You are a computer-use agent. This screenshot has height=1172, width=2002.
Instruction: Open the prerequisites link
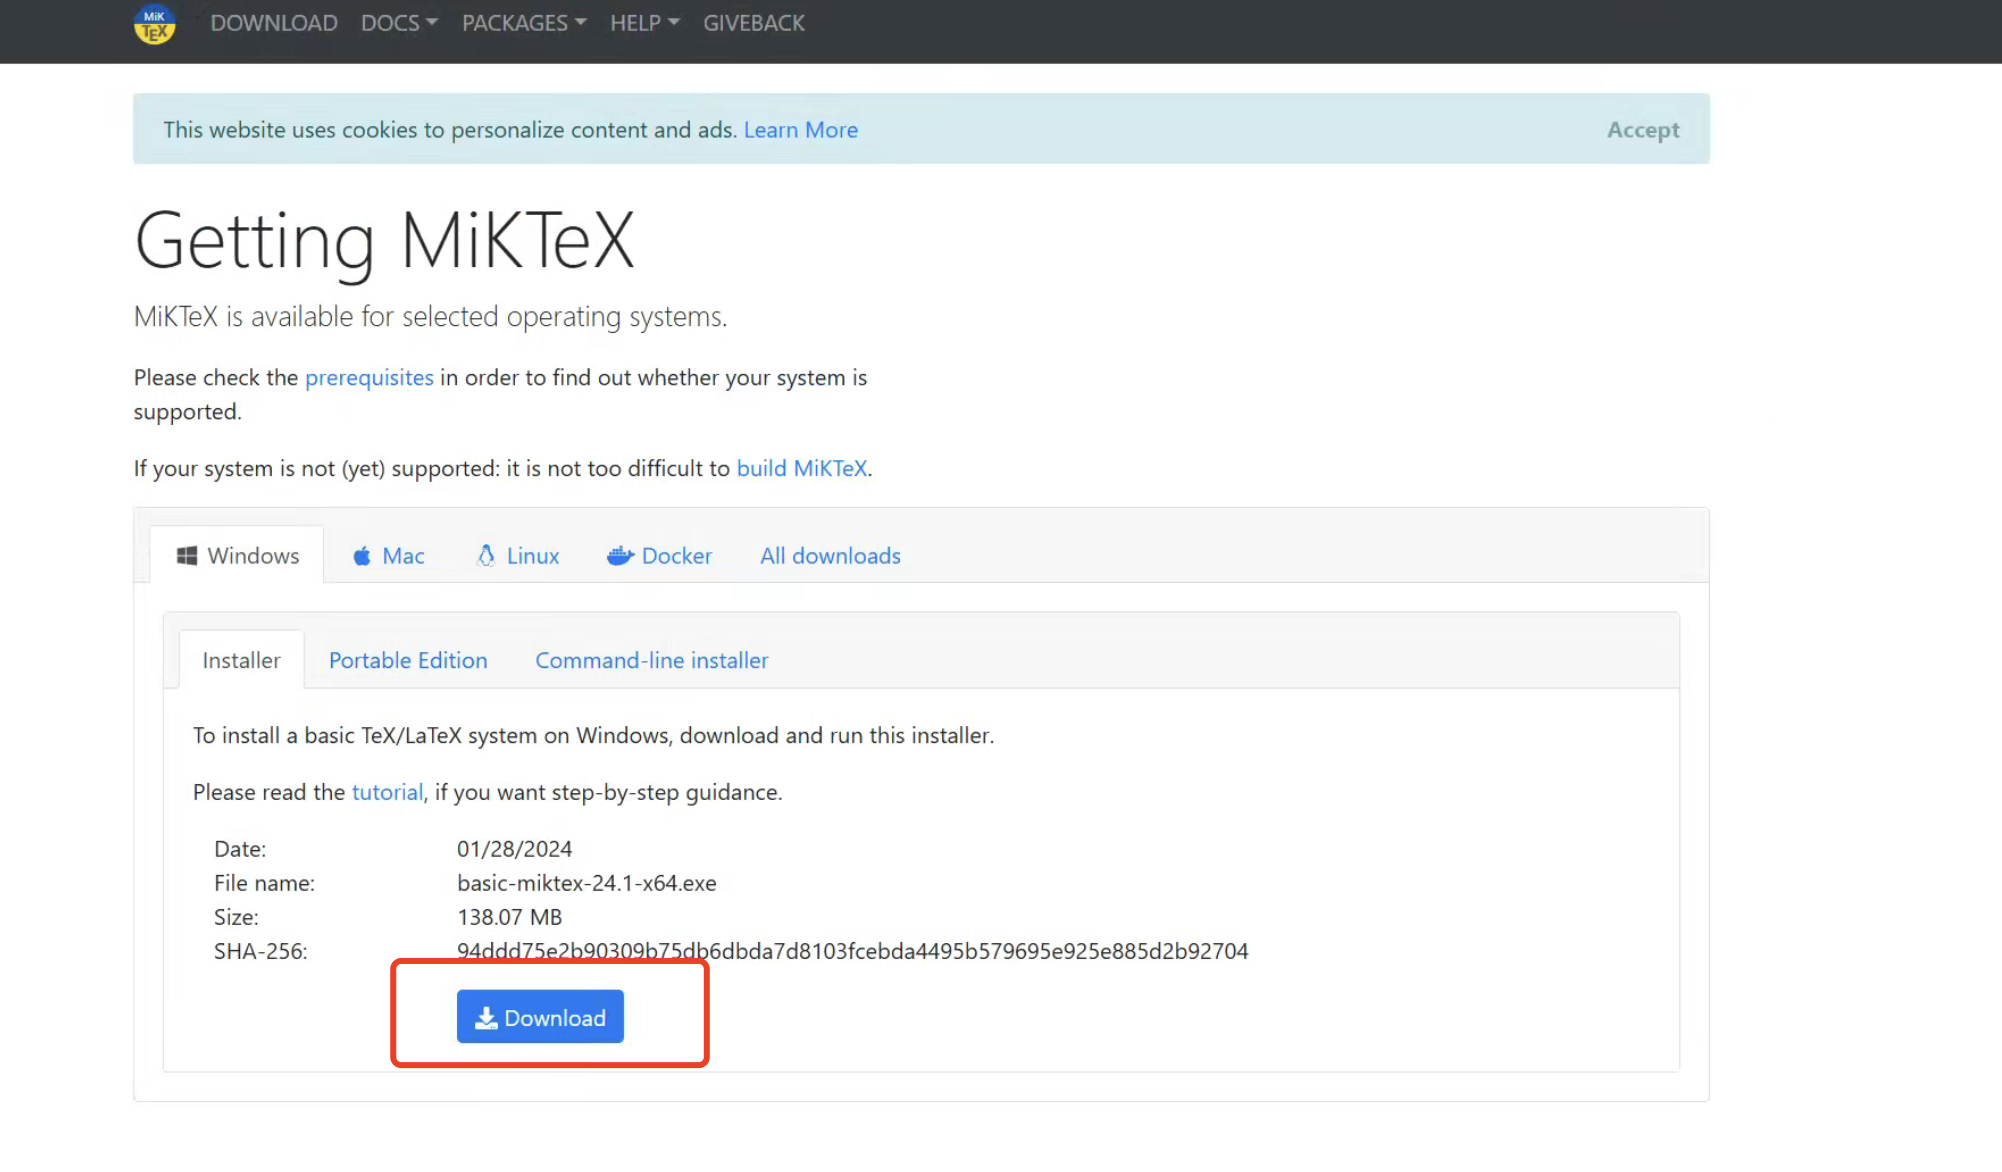[x=369, y=378]
